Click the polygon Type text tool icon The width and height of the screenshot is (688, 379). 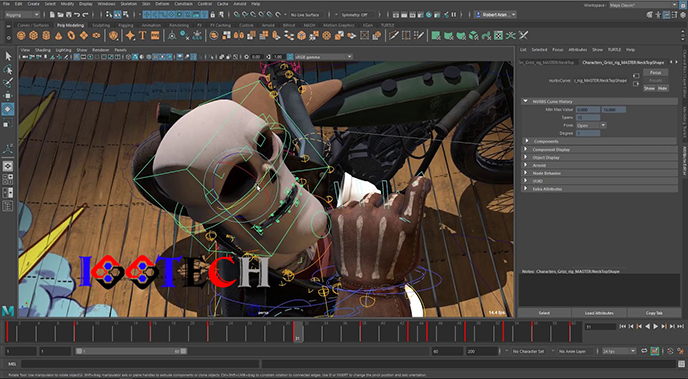143,36
